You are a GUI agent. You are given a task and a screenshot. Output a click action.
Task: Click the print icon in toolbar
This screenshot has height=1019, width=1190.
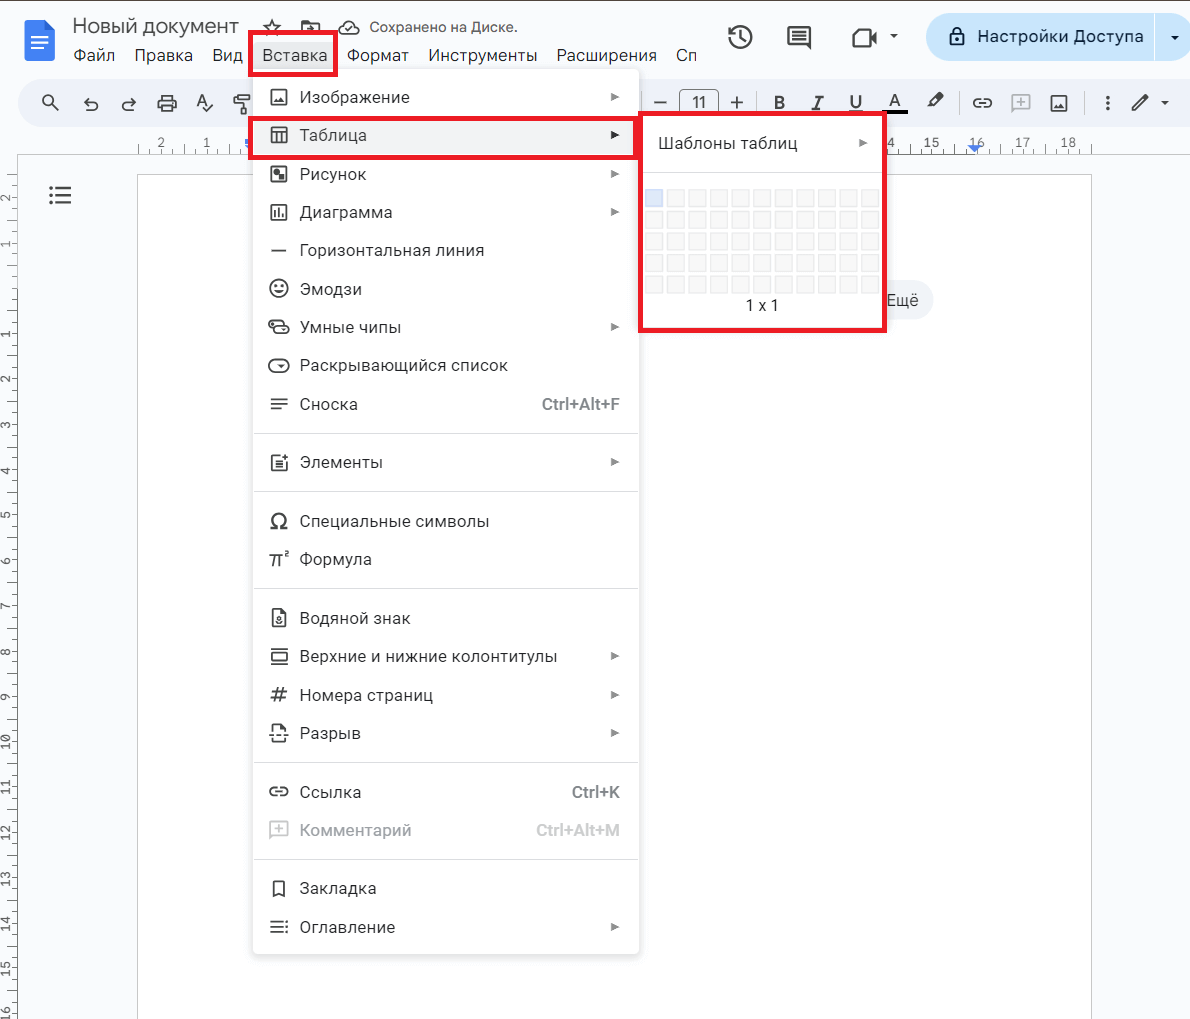pyautogui.click(x=167, y=103)
